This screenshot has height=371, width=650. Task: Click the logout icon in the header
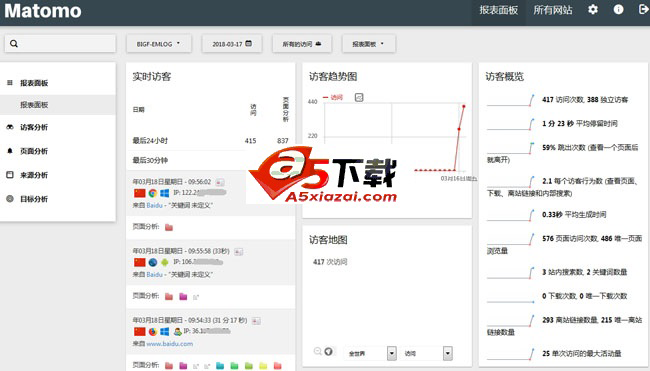click(644, 9)
